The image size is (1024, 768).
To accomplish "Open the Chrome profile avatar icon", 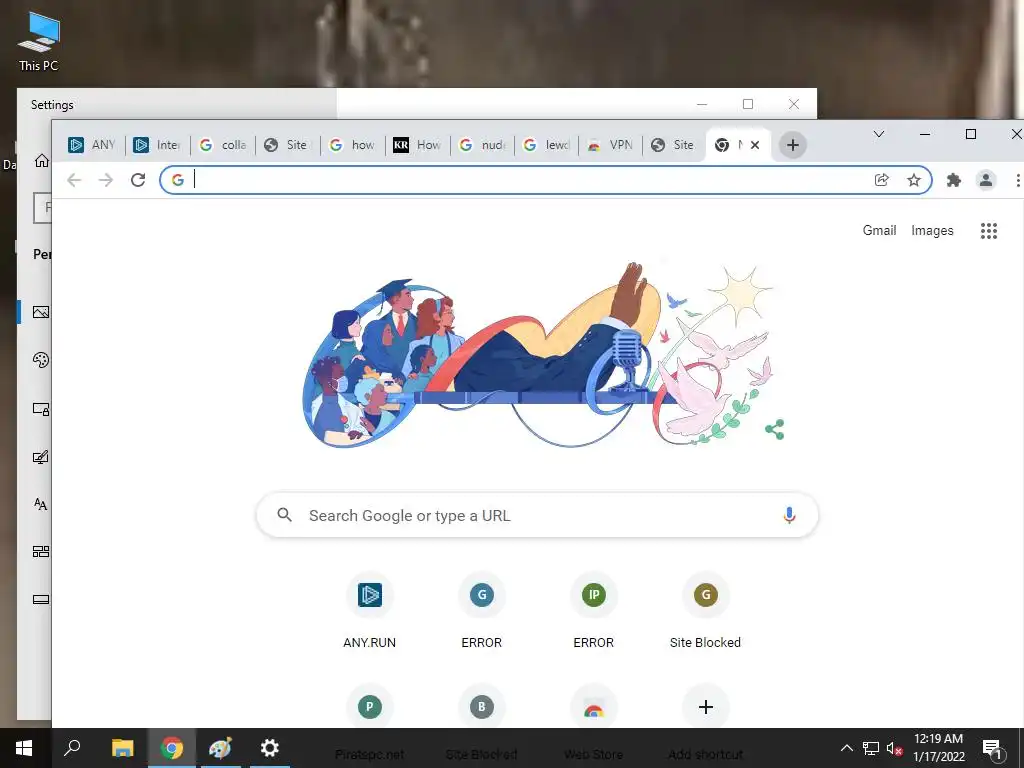I will pyautogui.click(x=986, y=180).
